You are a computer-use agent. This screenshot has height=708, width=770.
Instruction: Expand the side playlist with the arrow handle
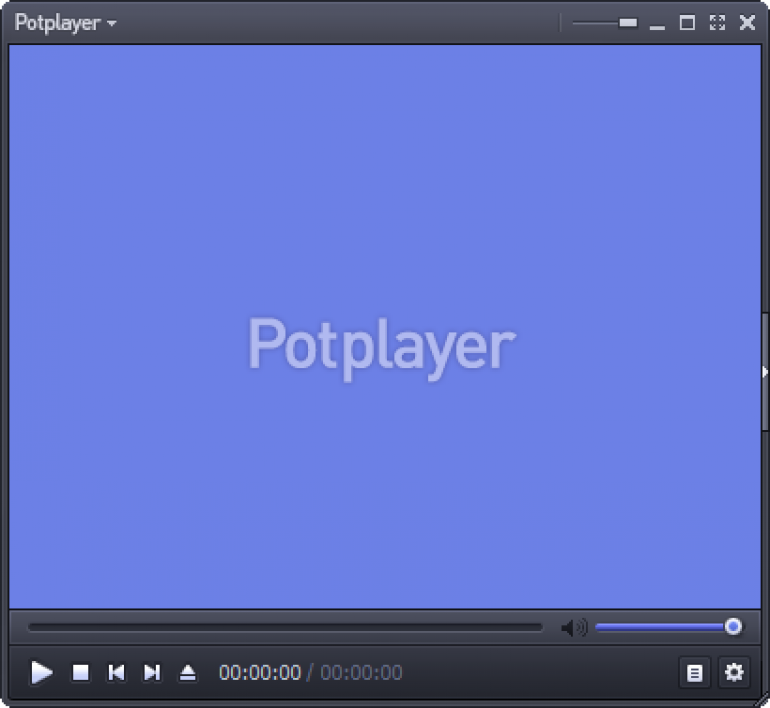pos(765,372)
